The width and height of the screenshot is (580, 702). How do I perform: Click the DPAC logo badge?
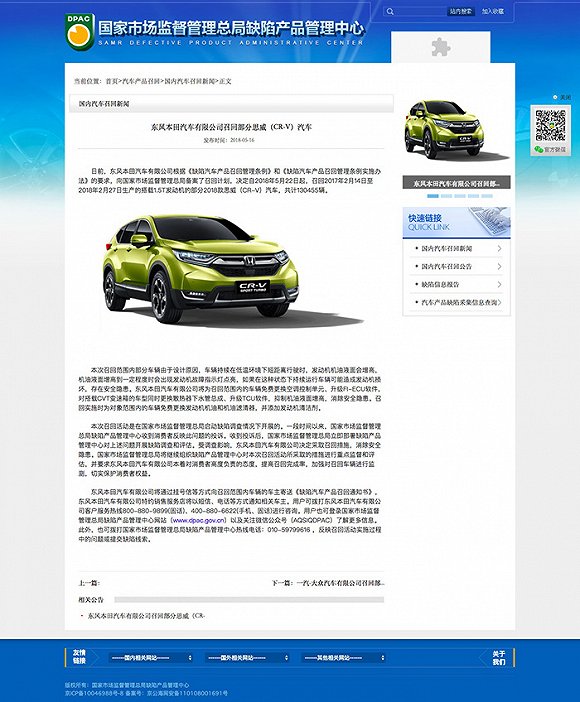pyautogui.click(x=79, y=31)
